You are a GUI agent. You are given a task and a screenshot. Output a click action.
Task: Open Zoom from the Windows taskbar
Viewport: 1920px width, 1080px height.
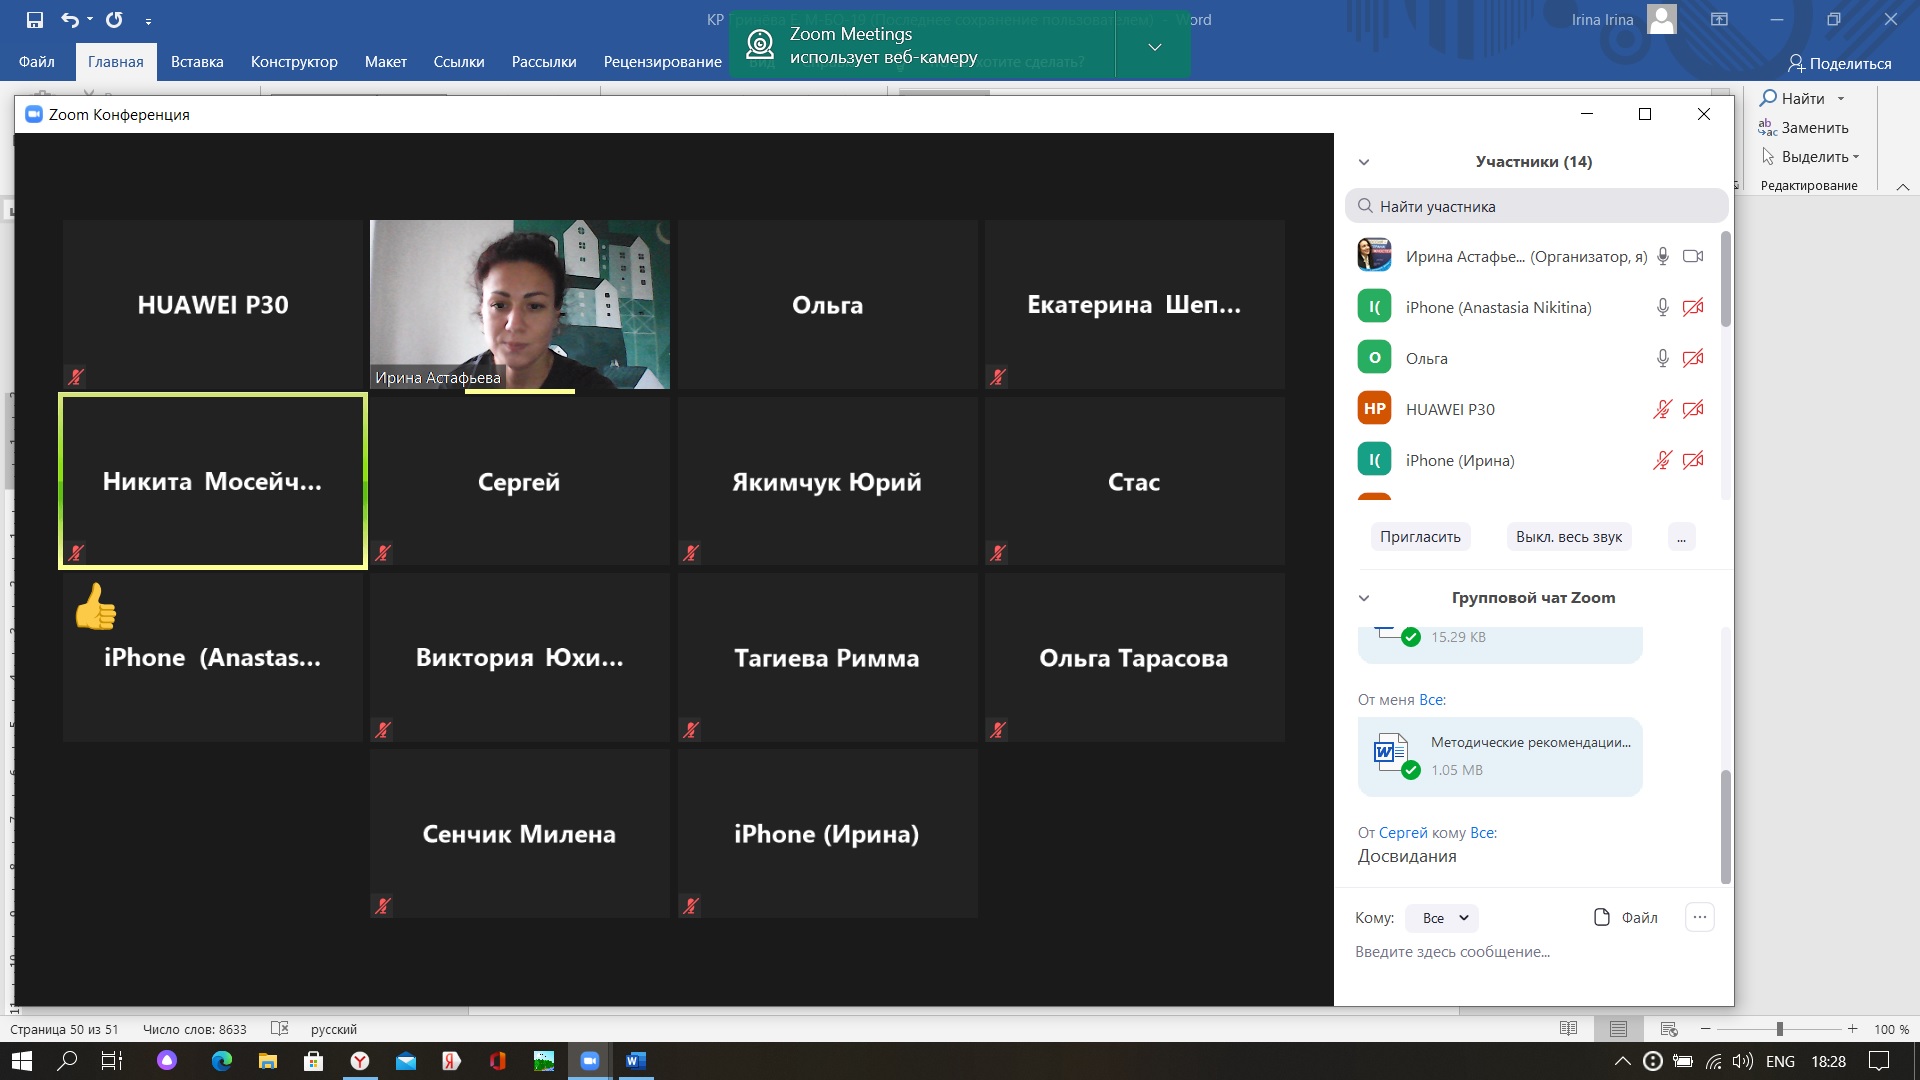coord(590,1061)
